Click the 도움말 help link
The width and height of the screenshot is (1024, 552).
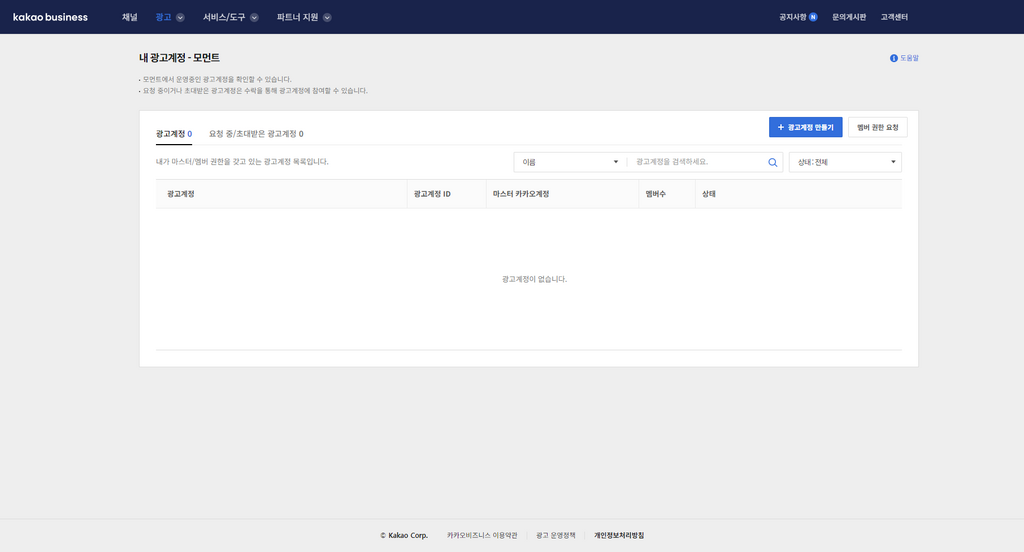pos(909,58)
